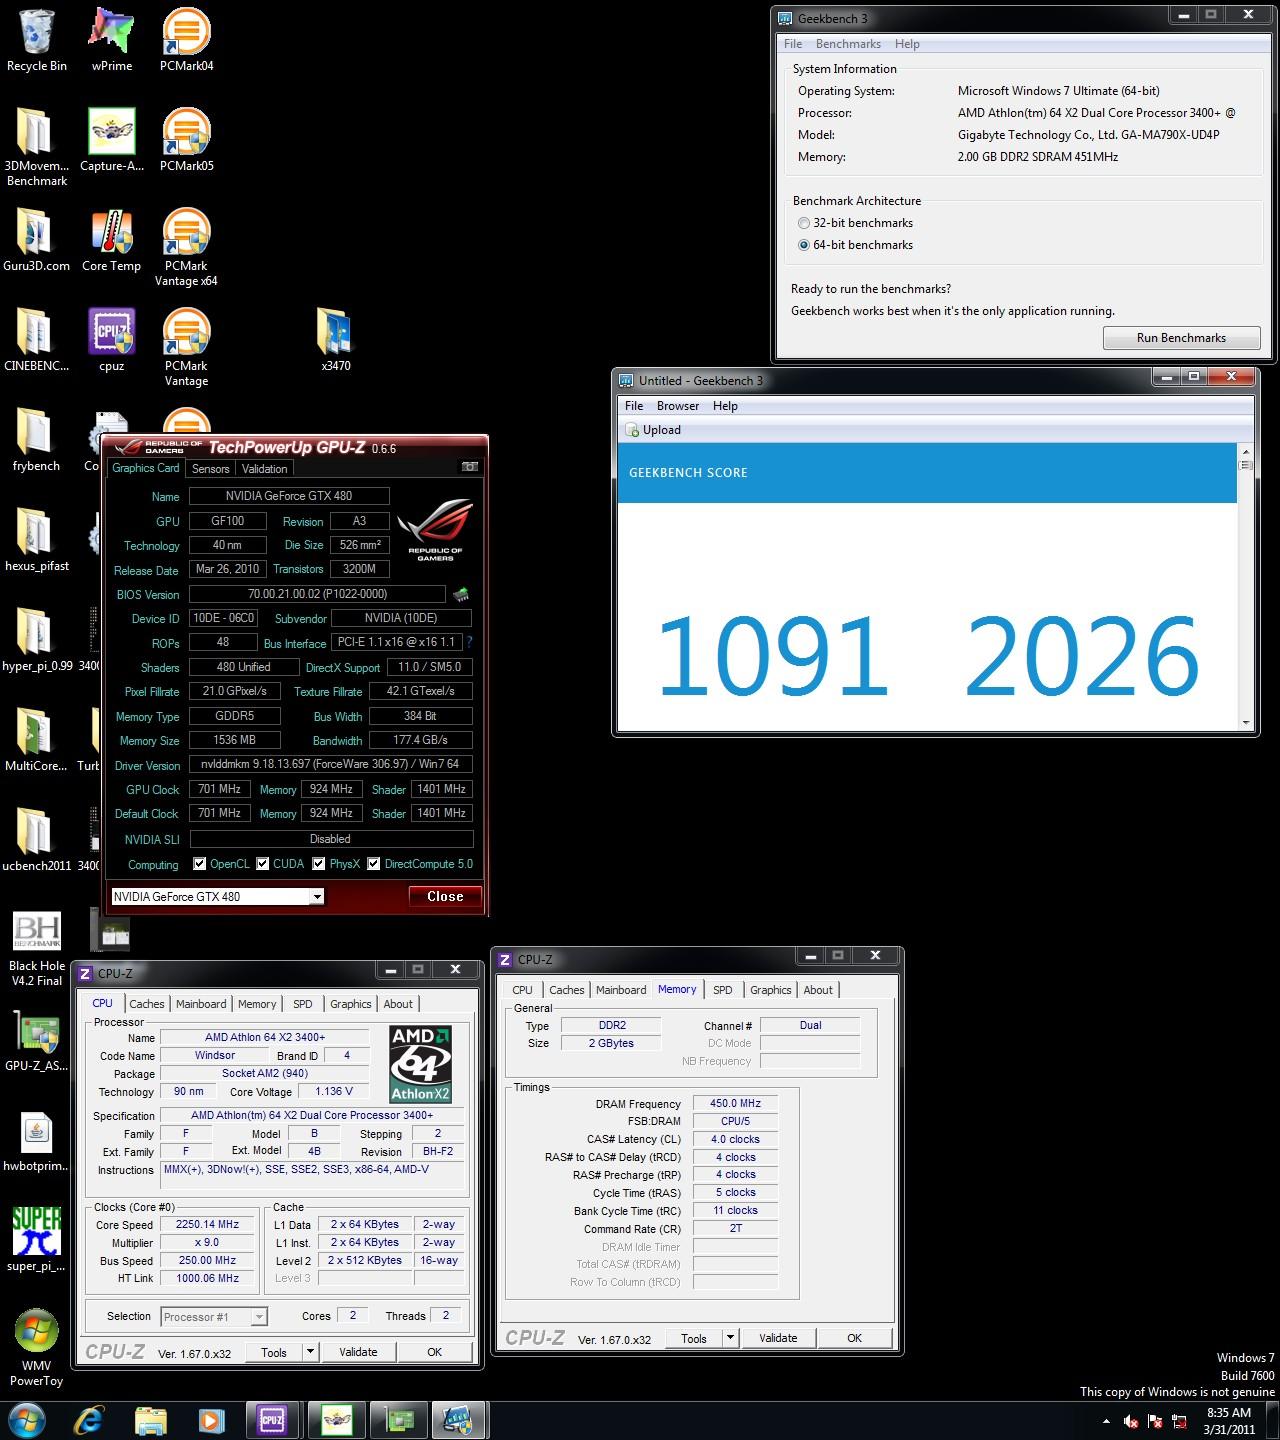Screen dimensions: 1280x1440
Task: Click the Upload button in Geekbench results
Action: coord(653,430)
